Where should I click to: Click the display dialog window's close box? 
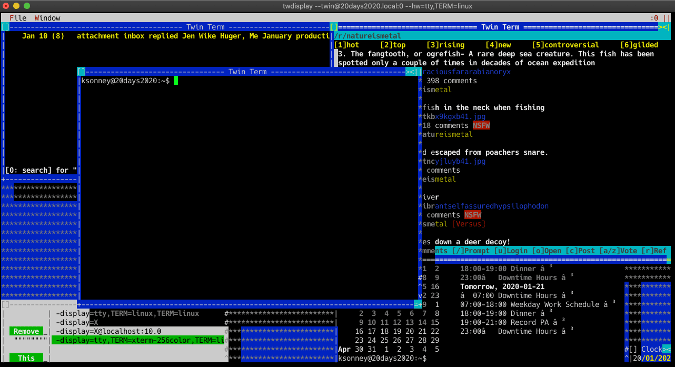5,304
